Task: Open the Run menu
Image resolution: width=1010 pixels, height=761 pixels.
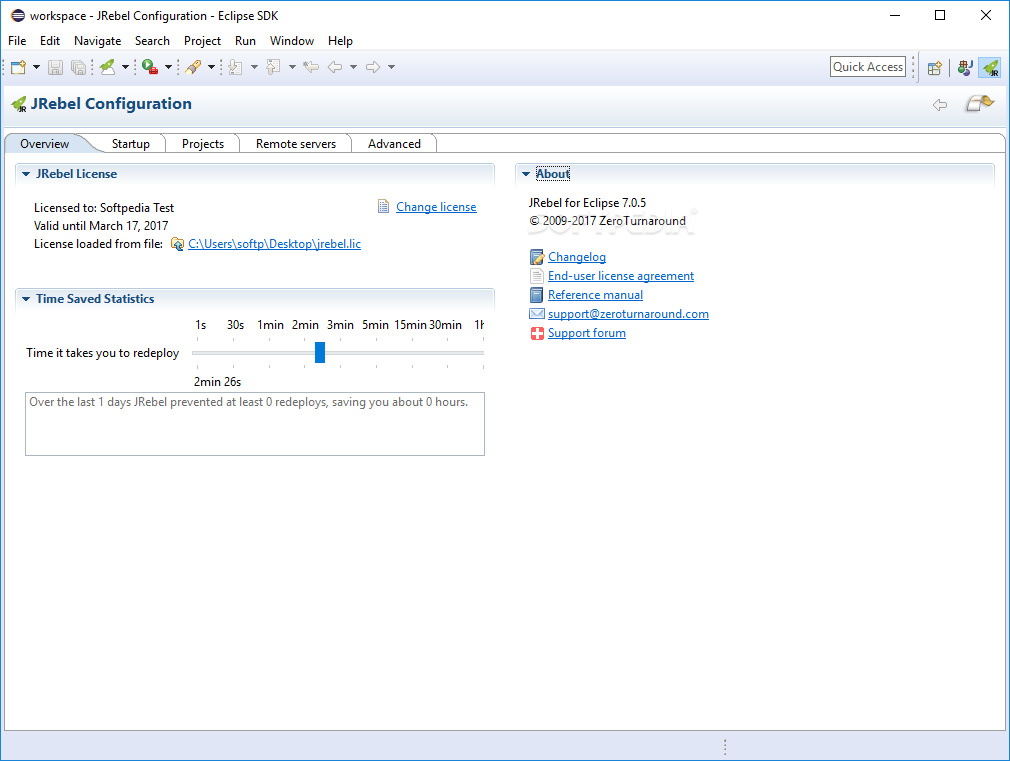Action: point(245,41)
